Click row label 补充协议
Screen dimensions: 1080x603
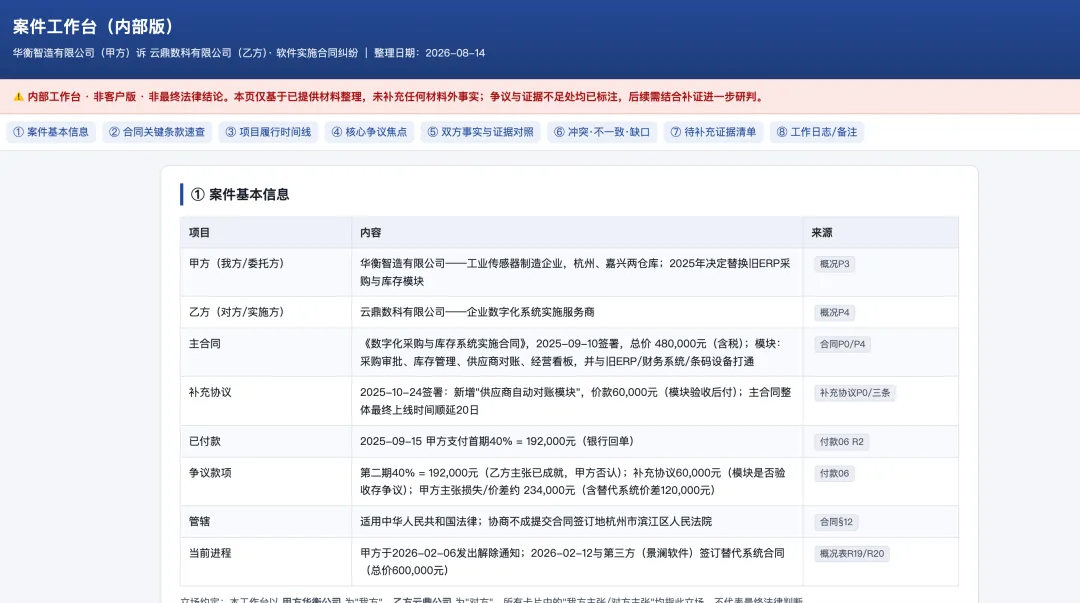210,392
